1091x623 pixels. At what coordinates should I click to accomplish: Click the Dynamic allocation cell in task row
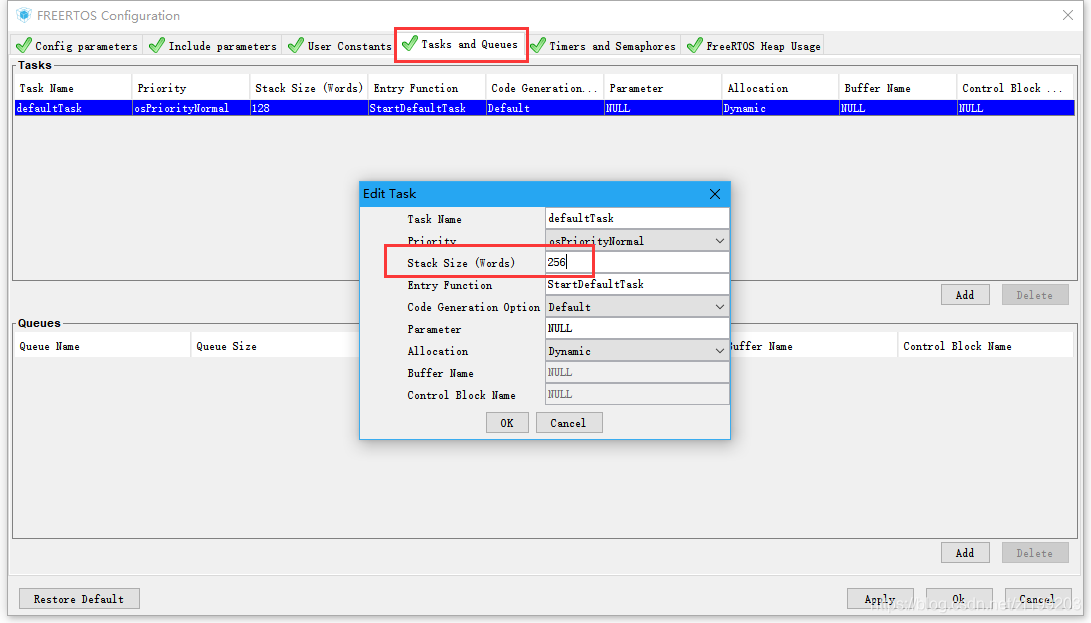(780, 108)
